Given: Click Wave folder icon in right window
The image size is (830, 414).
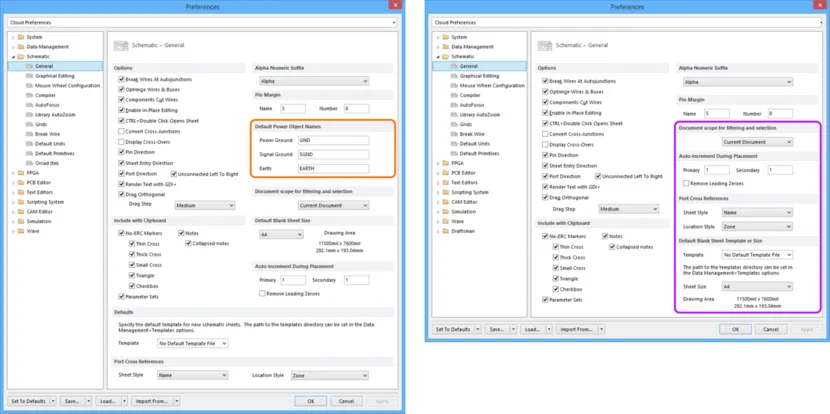Looking at the screenshot, I should [x=446, y=221].
